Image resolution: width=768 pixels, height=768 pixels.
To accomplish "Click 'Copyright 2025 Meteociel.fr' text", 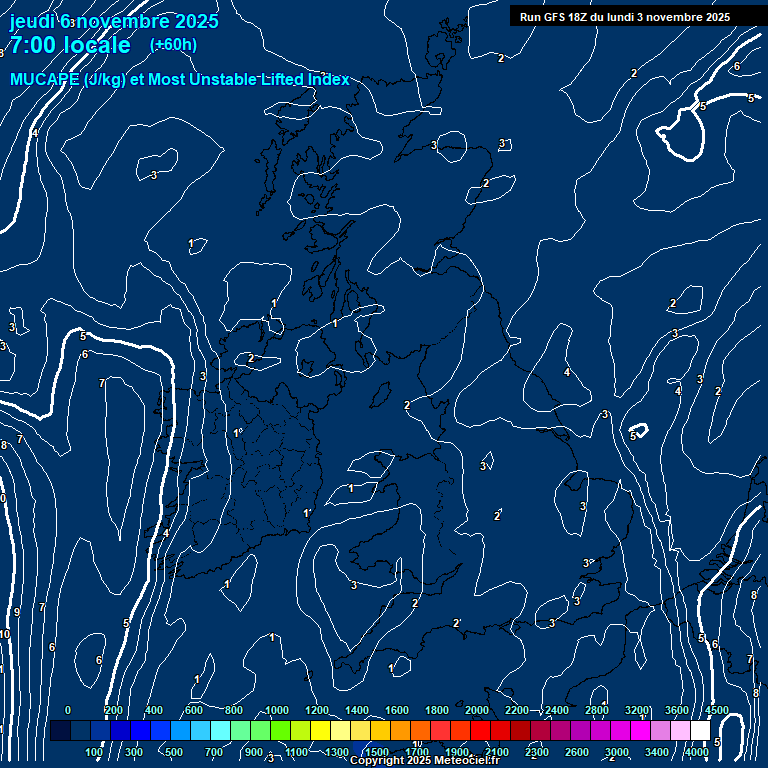I will pos(425,761).
